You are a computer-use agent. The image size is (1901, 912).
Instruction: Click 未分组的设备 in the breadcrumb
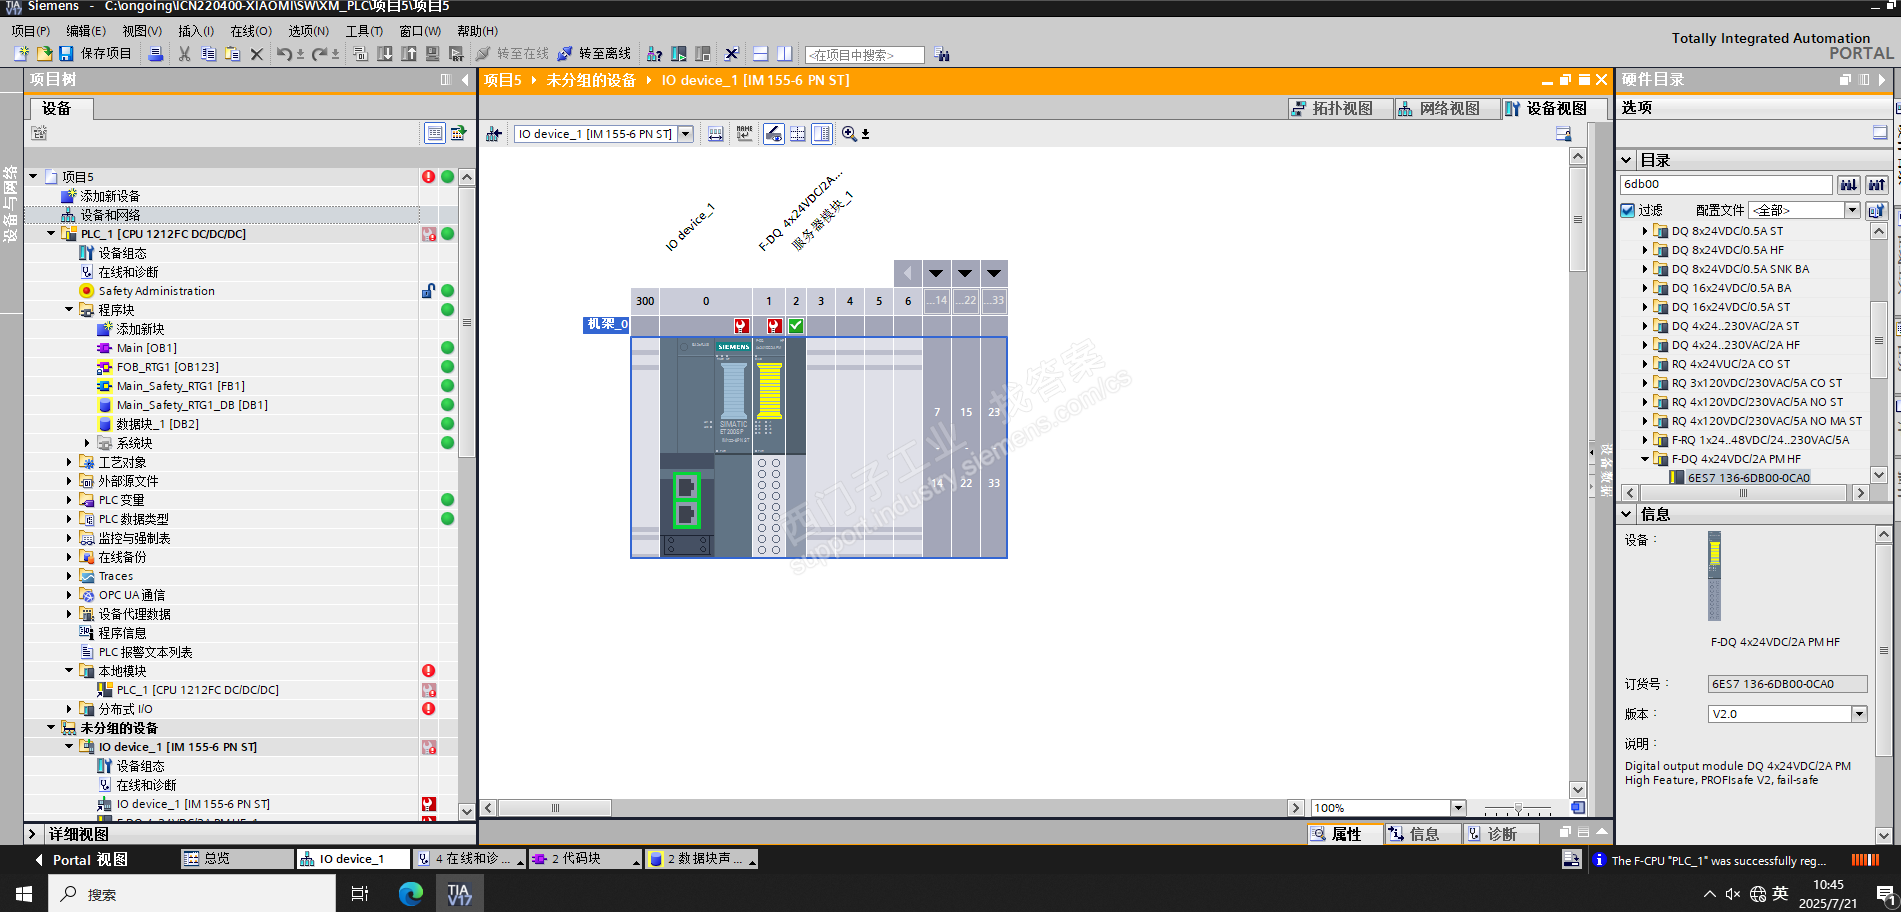click(x=590, y=80)
